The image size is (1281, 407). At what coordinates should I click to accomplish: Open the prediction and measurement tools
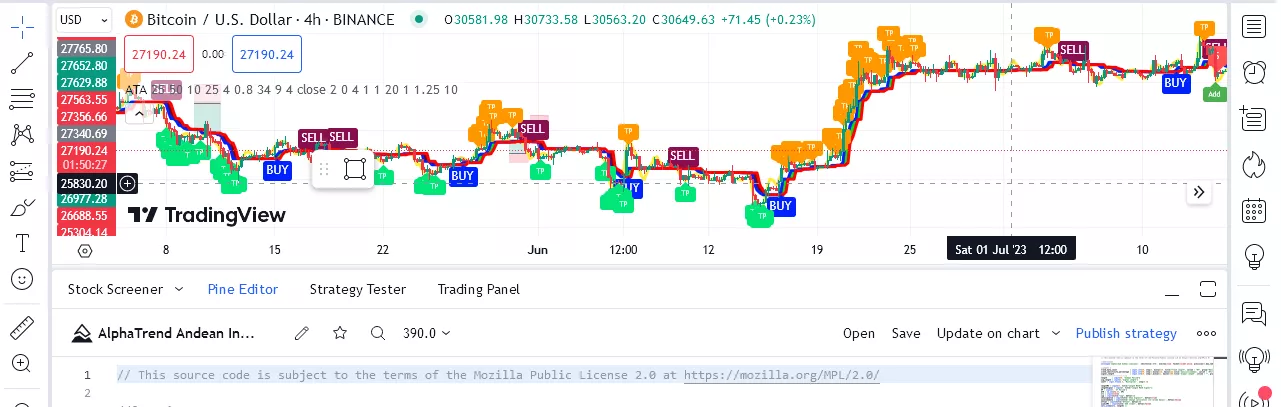click(x=22, y=171)
